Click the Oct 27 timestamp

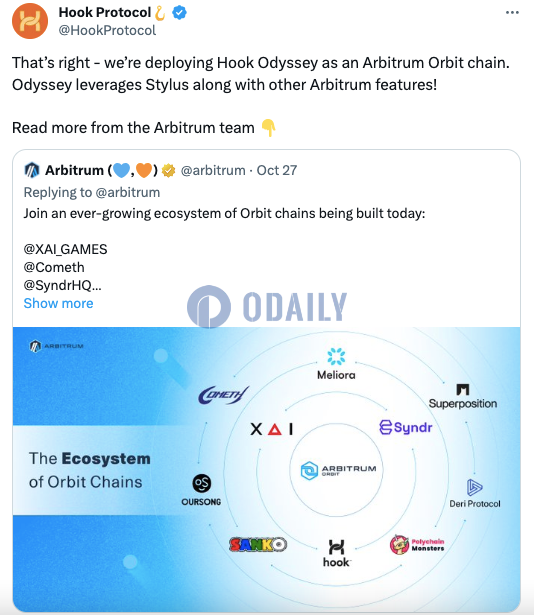(277, 171)
